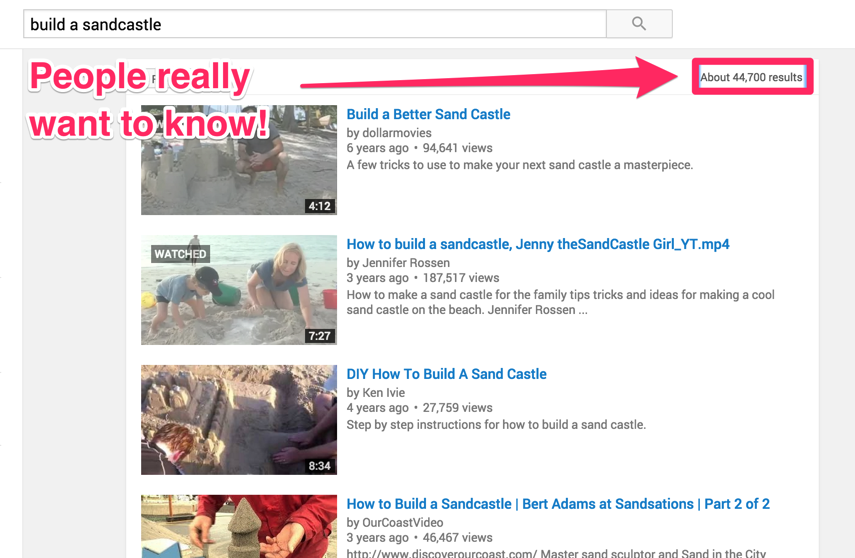Click description 'A few tricks to use to make'

pyautogui.click(x=520, y=165)
